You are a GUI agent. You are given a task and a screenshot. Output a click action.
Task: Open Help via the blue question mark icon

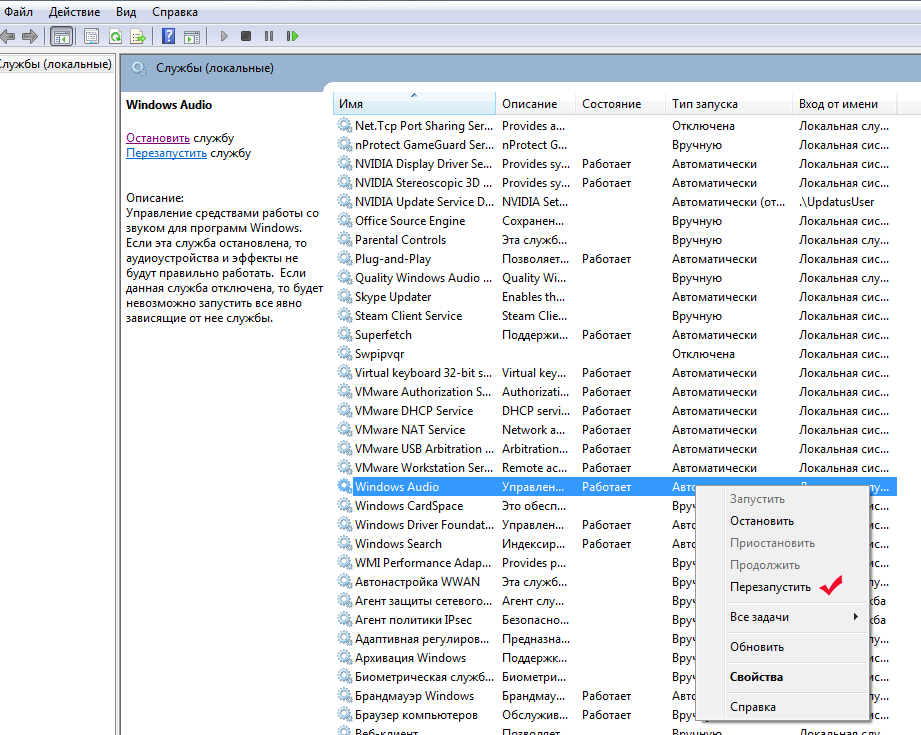[167, 36]
